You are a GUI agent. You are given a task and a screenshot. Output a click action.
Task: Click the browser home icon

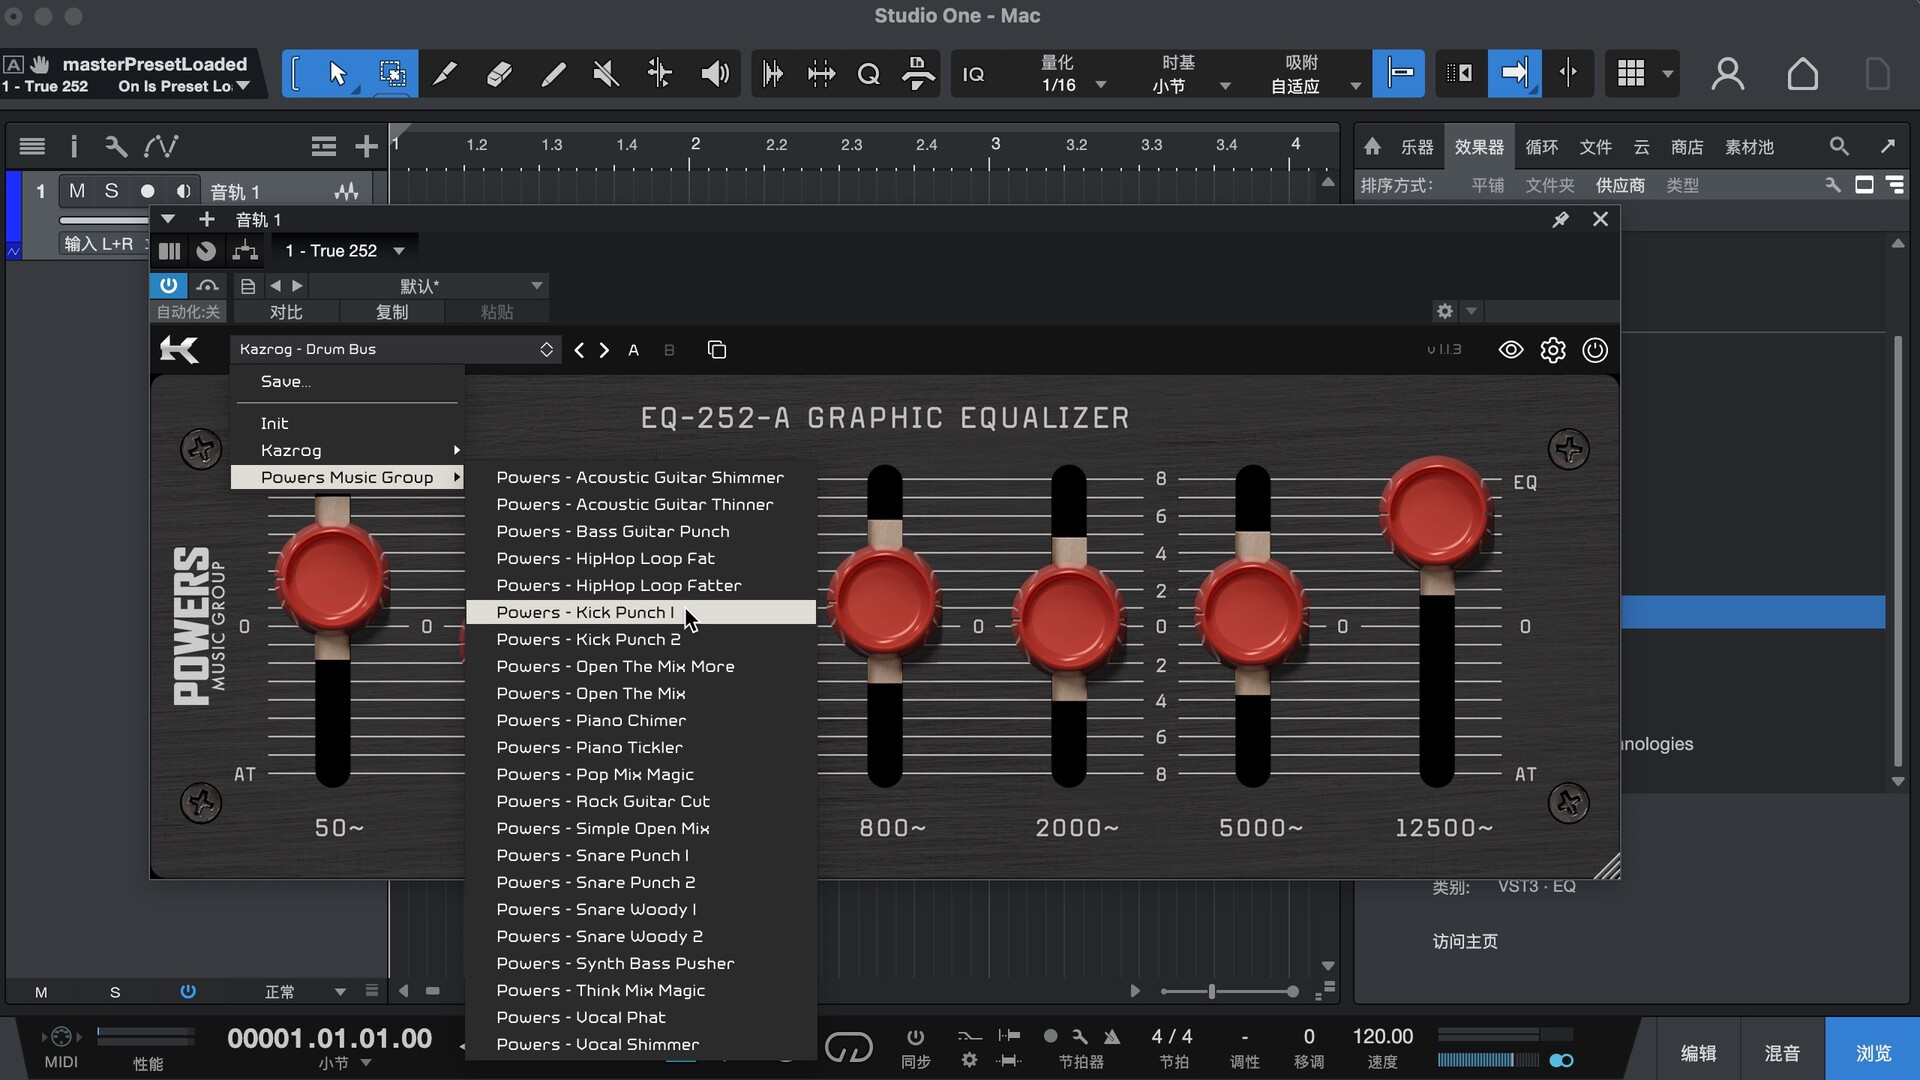(x=1372, y=147)
